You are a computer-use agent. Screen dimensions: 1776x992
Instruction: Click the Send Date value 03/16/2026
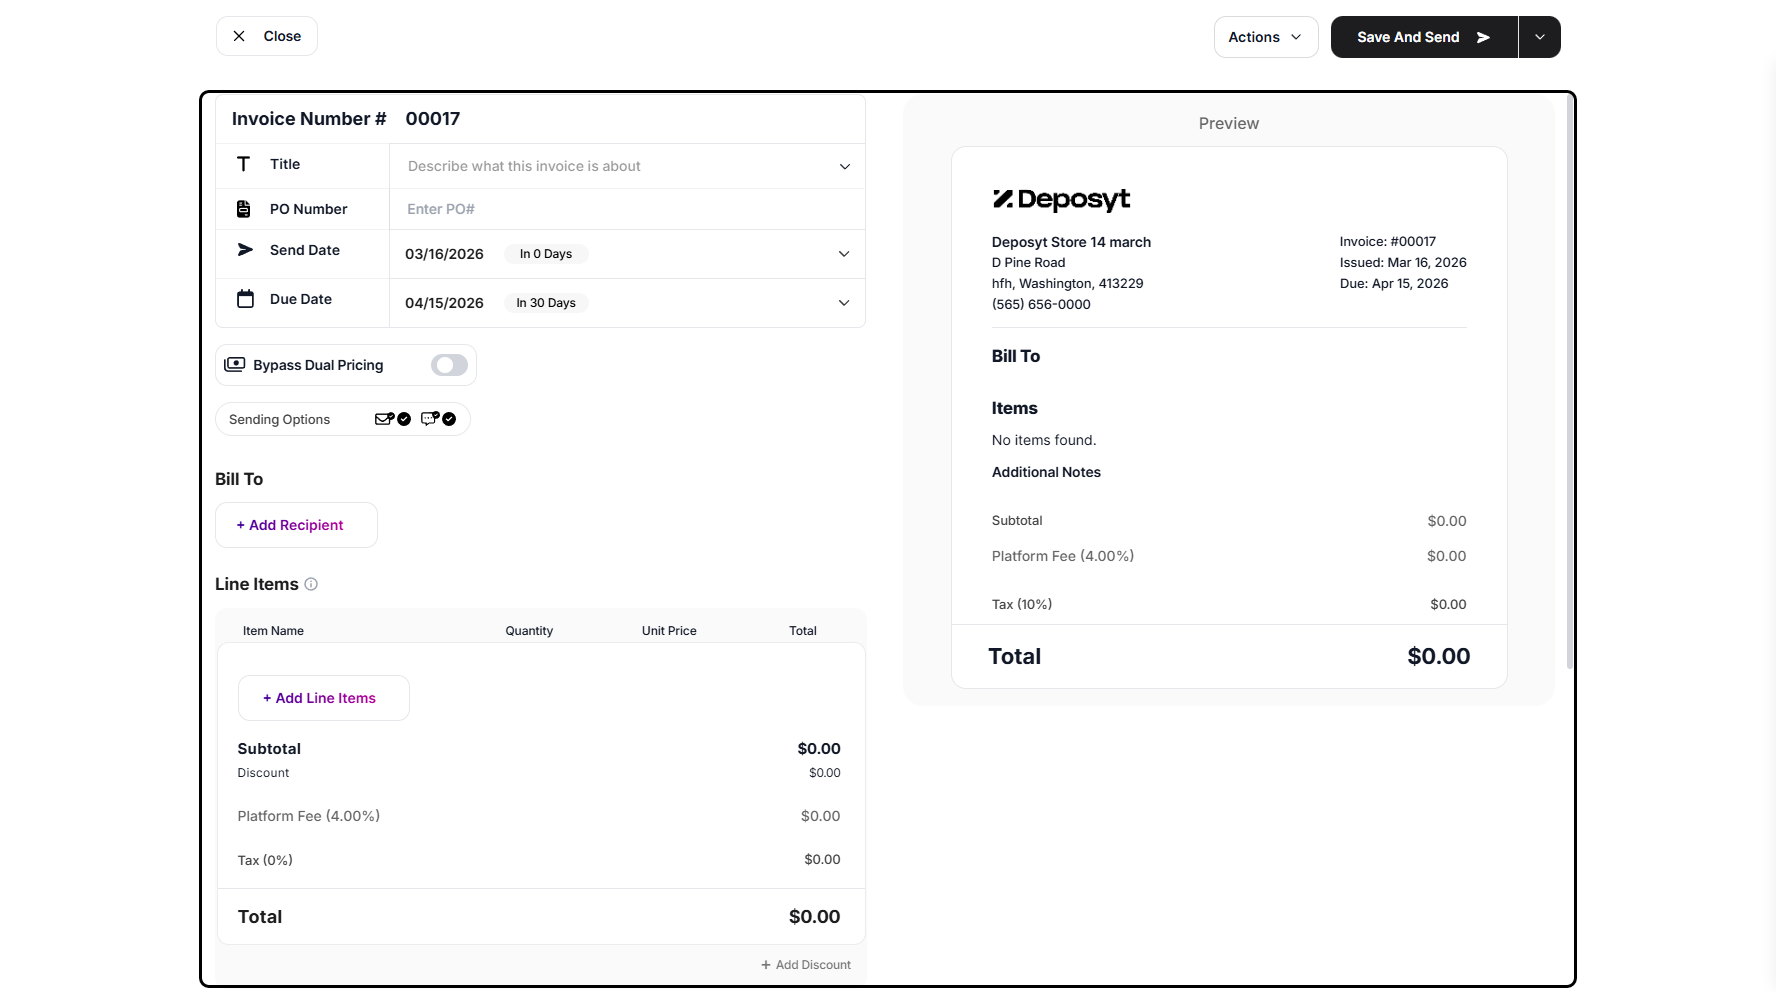(444, 254)
